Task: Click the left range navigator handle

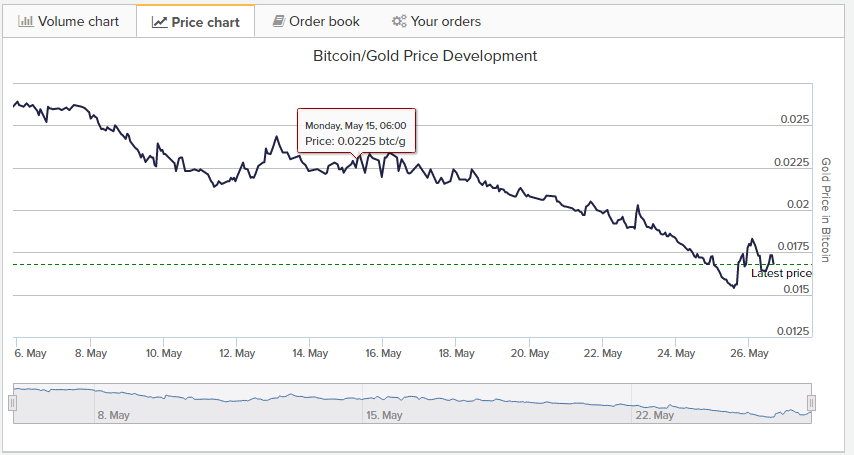Action: pyautogui.click(x=13, y=403)
